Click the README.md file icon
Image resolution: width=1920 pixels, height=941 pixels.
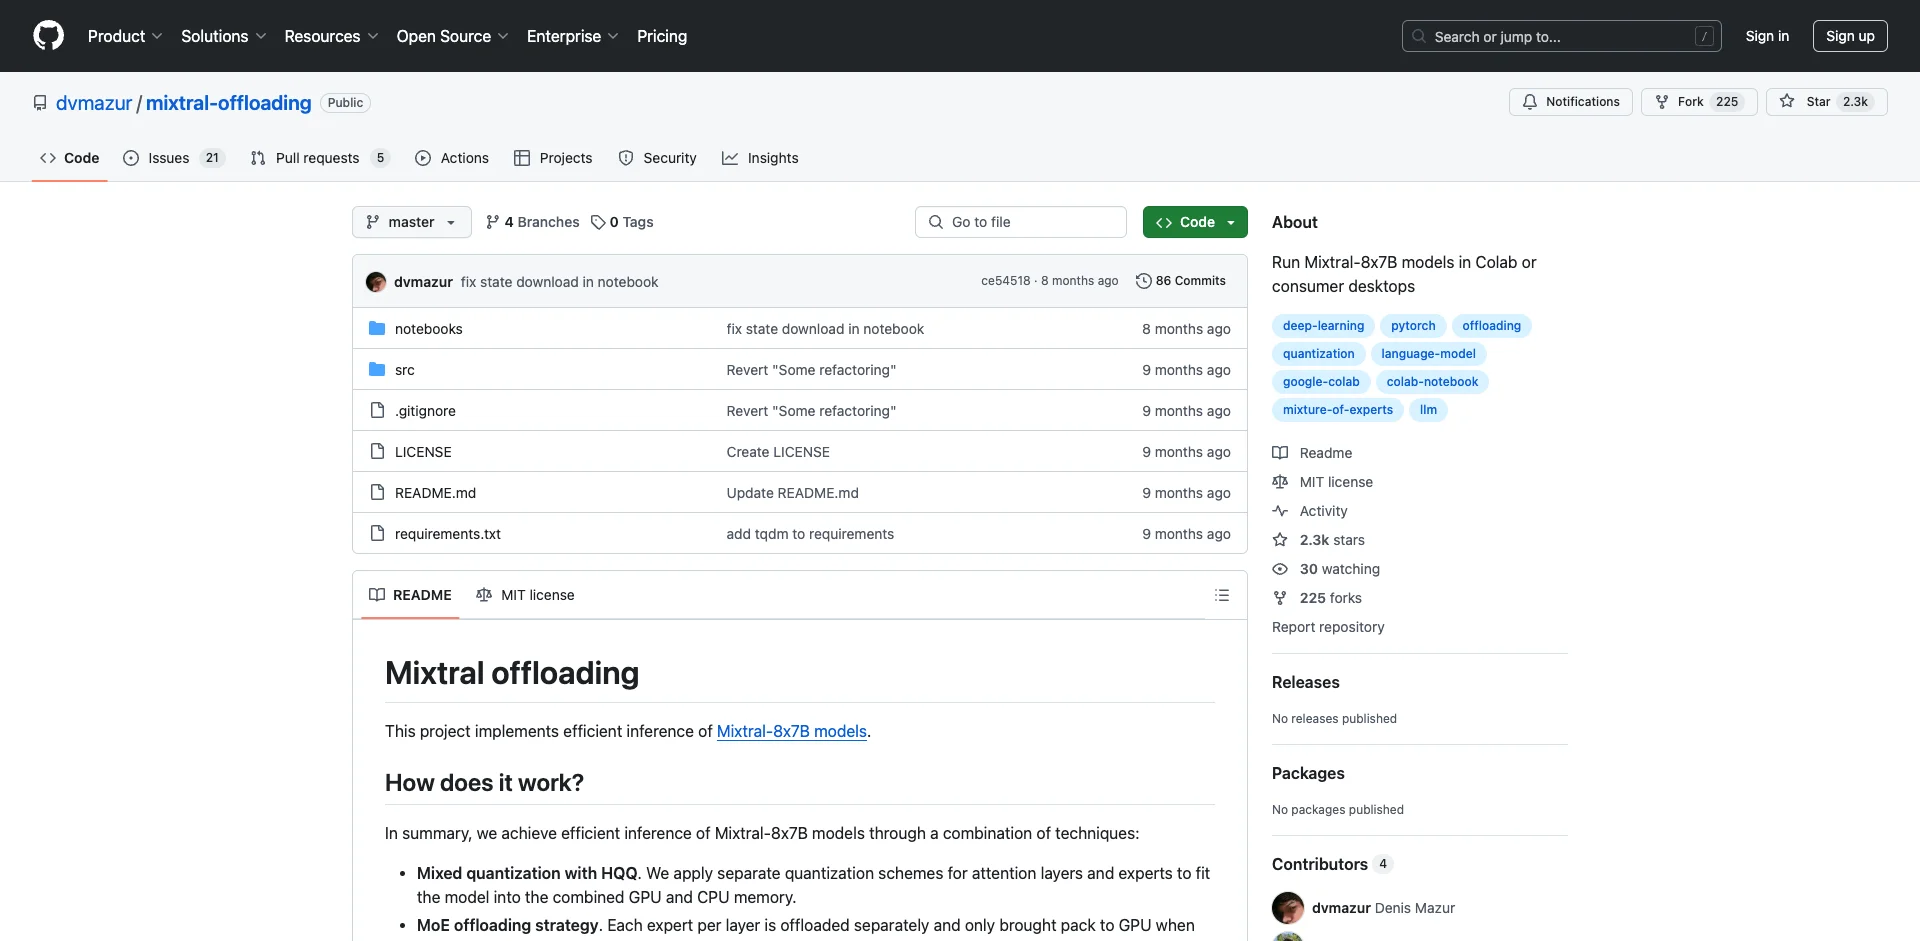377,493
